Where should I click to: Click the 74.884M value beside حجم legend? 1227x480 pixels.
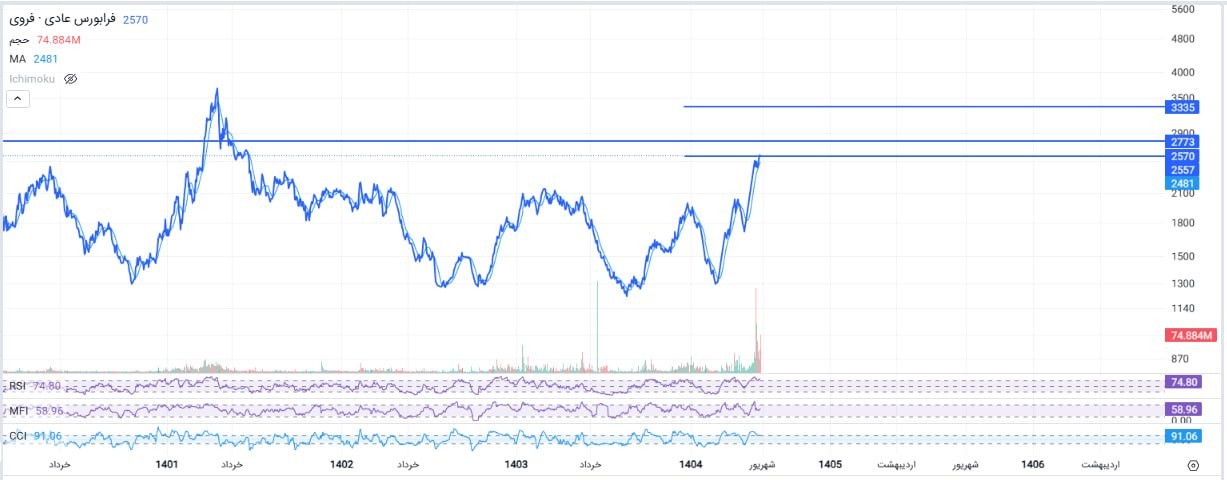pyautogui.click(x=58, y=40)
